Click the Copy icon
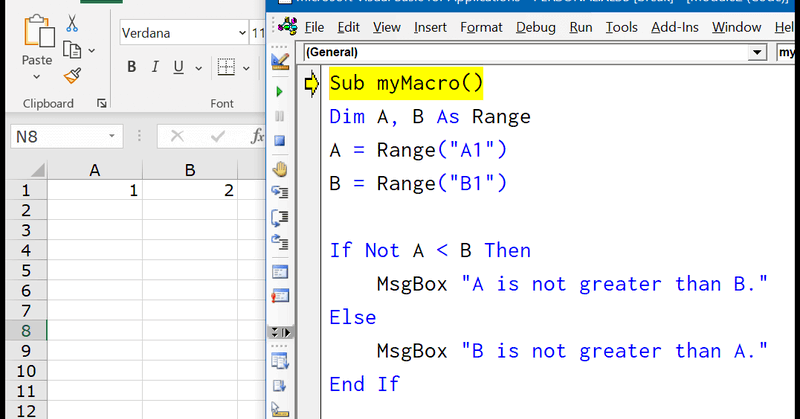This screenshot has height=419, width=800. pos(72,50)
